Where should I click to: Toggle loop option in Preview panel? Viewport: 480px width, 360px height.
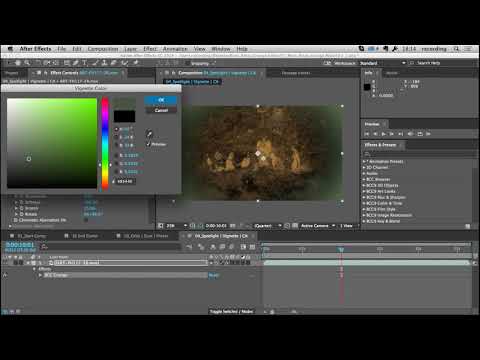pos(420,134)
